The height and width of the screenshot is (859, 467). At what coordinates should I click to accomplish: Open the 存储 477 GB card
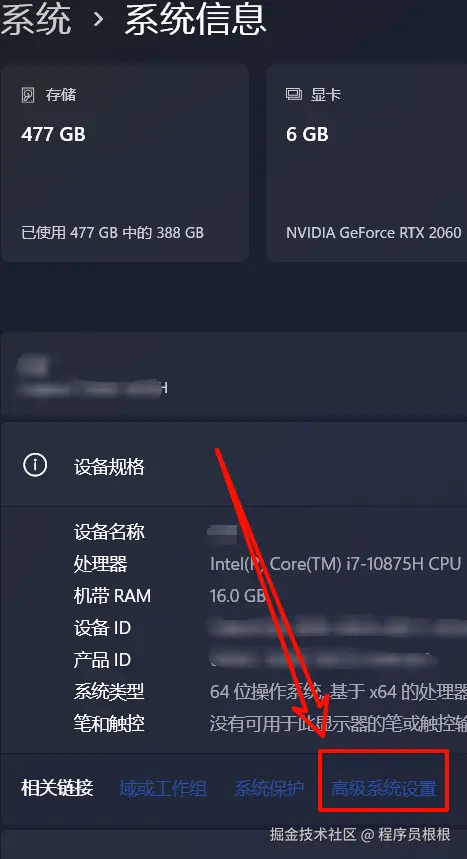125,163
